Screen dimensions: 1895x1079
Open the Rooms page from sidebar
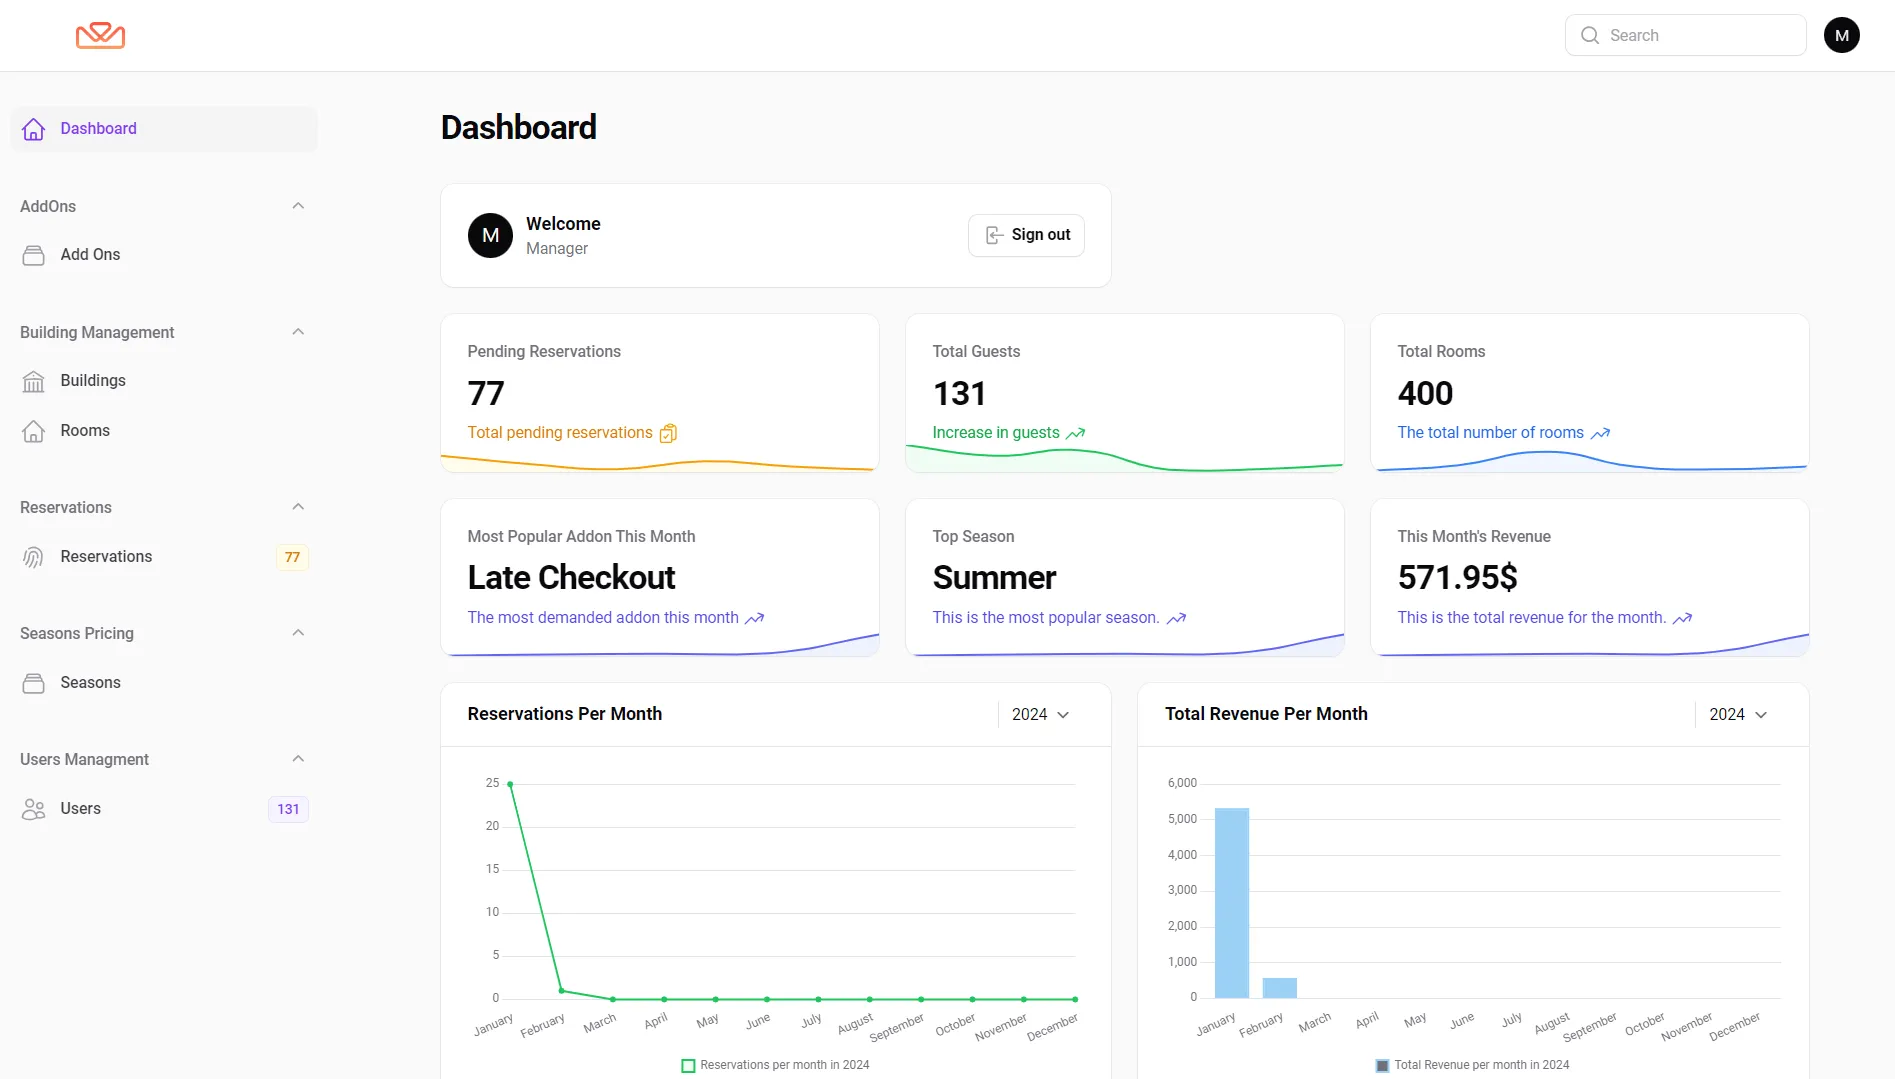pyautogui.click(x=85, y=431)
